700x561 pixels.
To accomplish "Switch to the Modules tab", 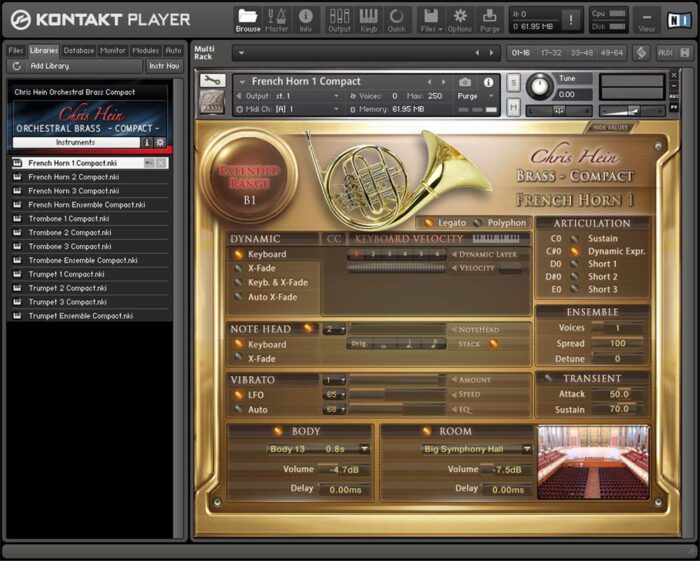I will tap(145, 50).
